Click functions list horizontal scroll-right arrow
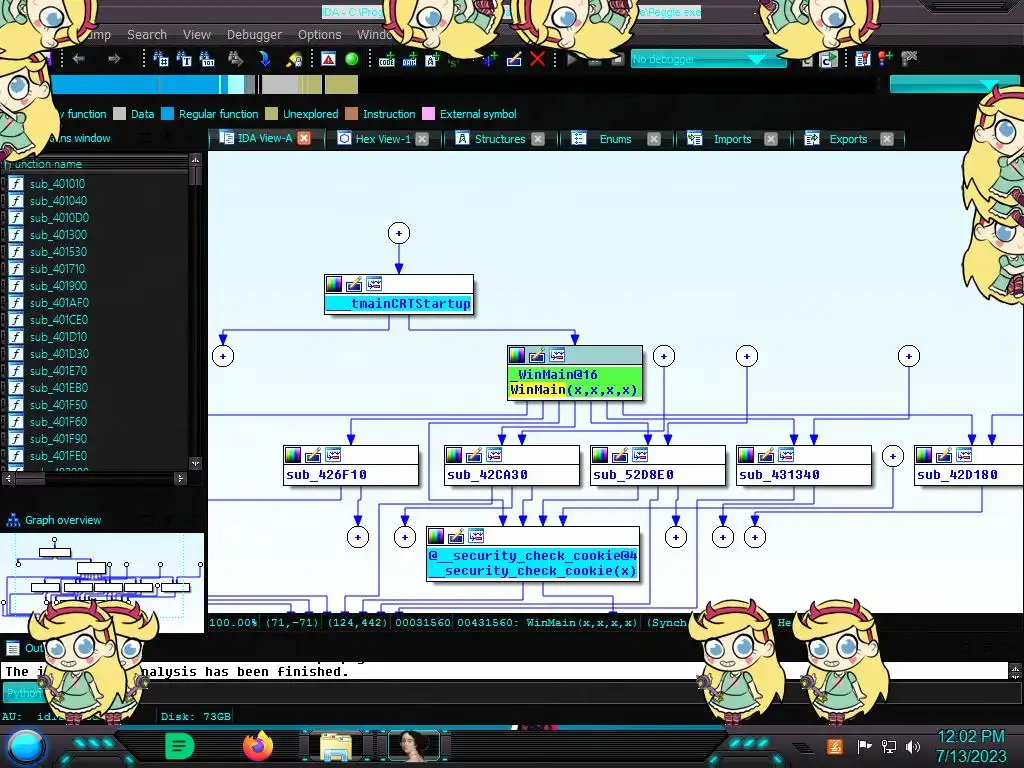1024x768 pixels. coord(181,478)
